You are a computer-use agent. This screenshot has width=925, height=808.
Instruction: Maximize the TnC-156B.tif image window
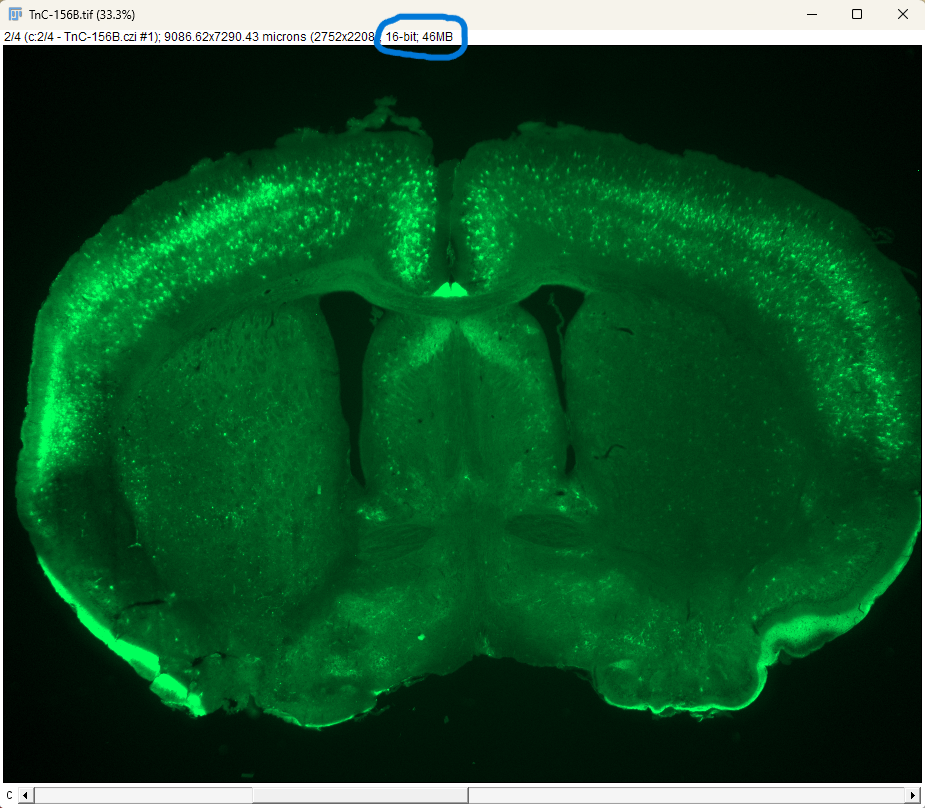(857, 14)
